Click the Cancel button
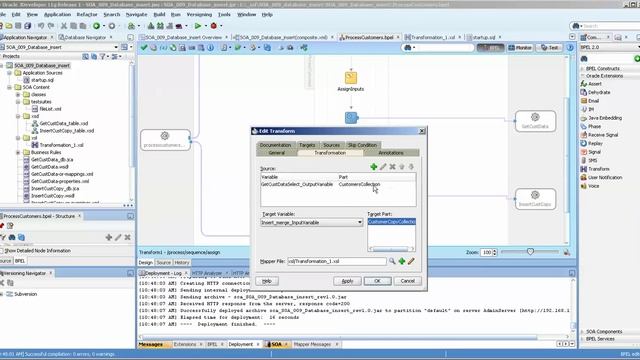 [x=407, y=281]
